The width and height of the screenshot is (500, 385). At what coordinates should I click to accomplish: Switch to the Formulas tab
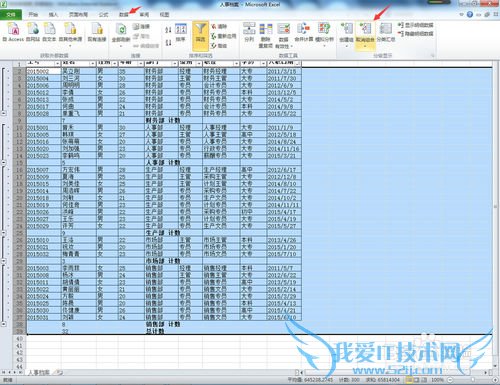[x=104, y=15]
